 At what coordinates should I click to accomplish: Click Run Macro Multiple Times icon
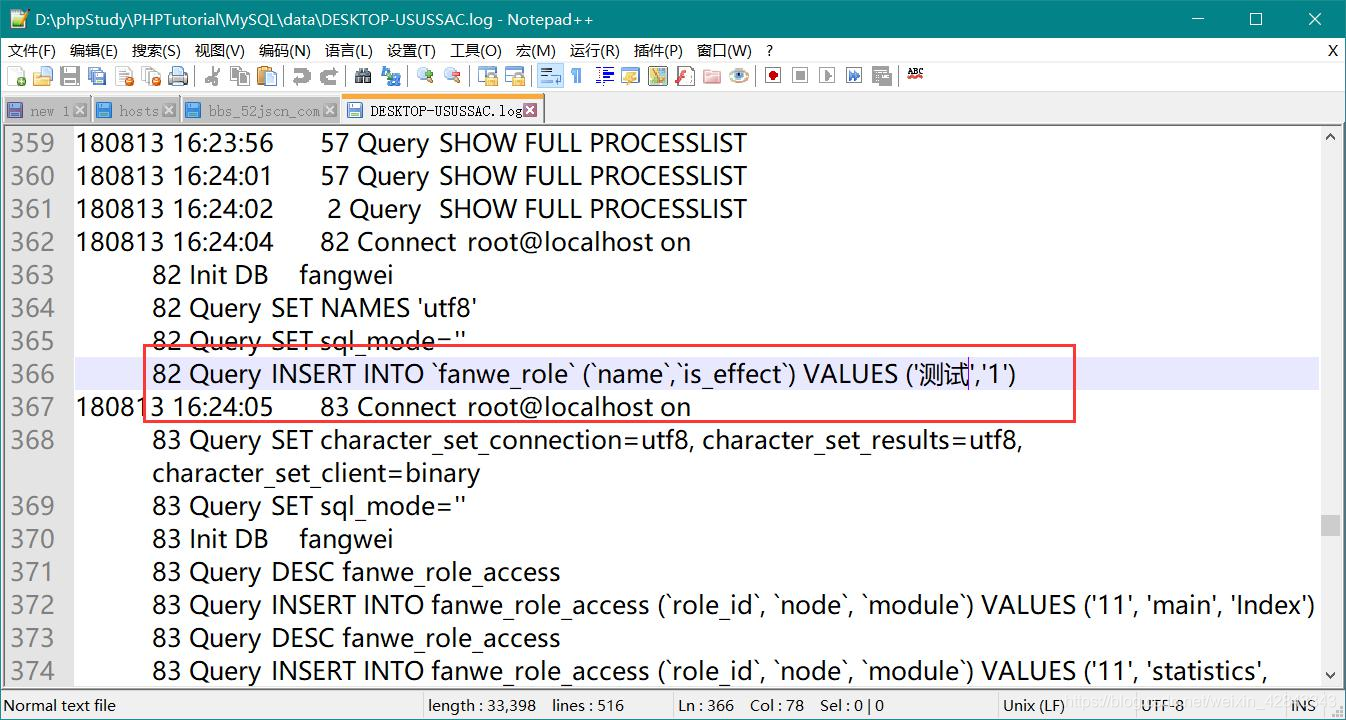pyautogui.click(x=854, y=76)
